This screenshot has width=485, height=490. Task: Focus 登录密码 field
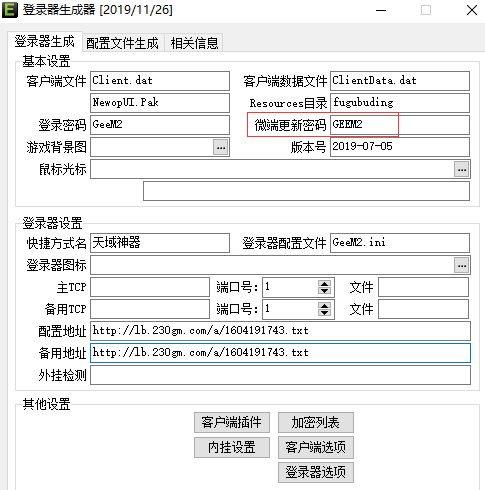click(x=160, y=125)
